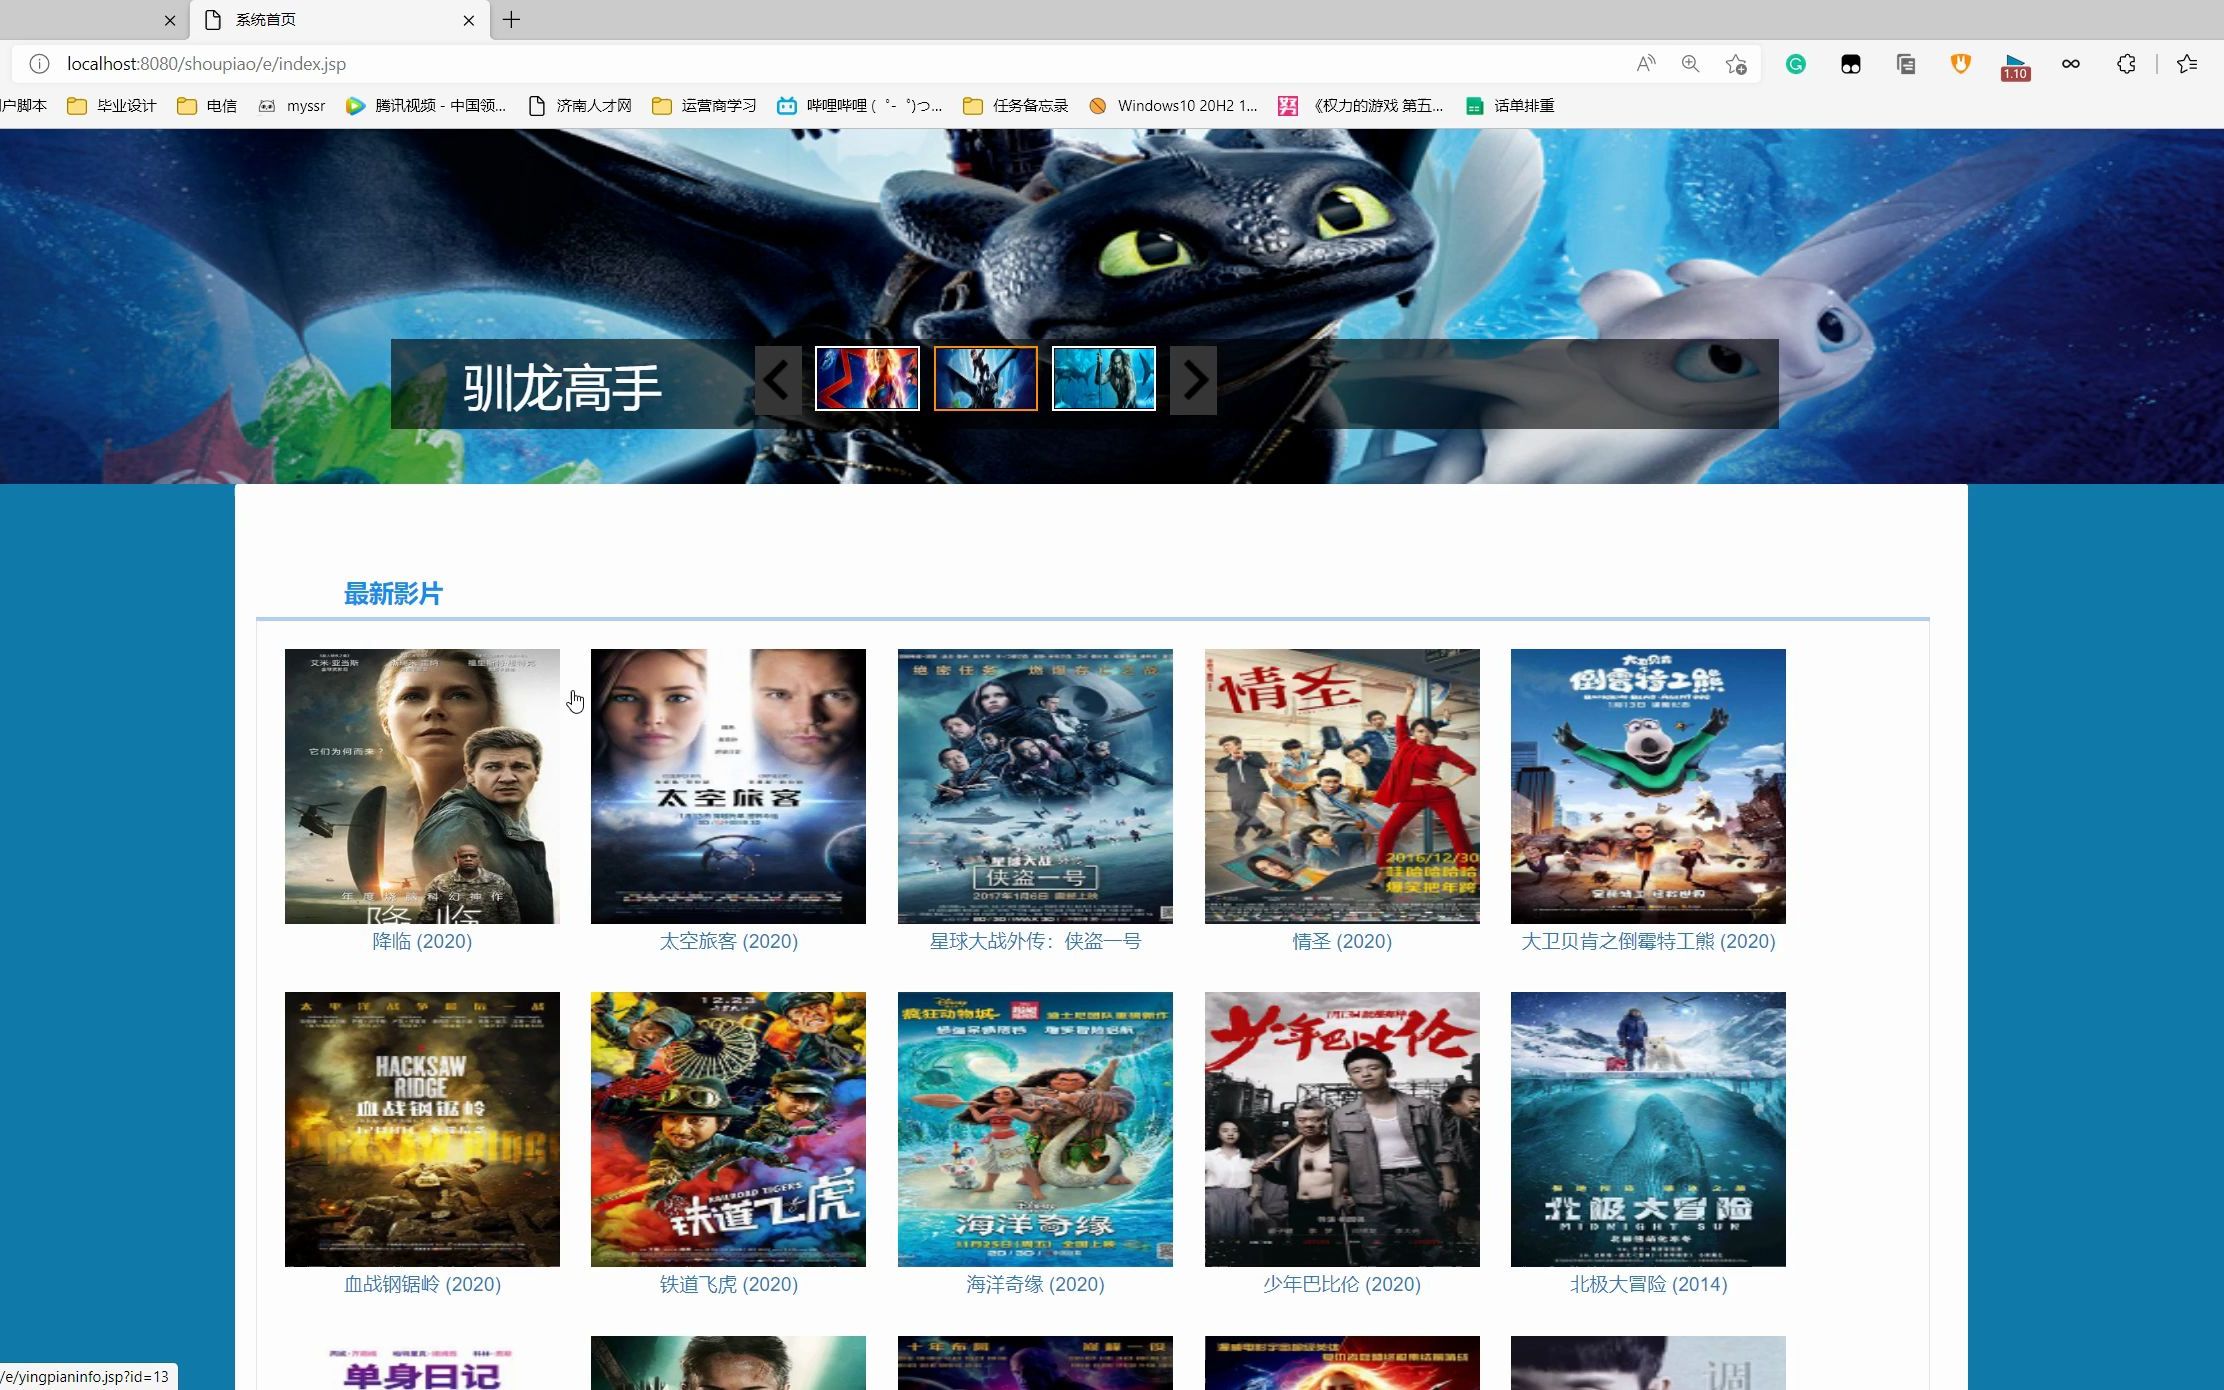Open the 降临 movie poster
2224x1390 pixels.
tap(422, 786)
